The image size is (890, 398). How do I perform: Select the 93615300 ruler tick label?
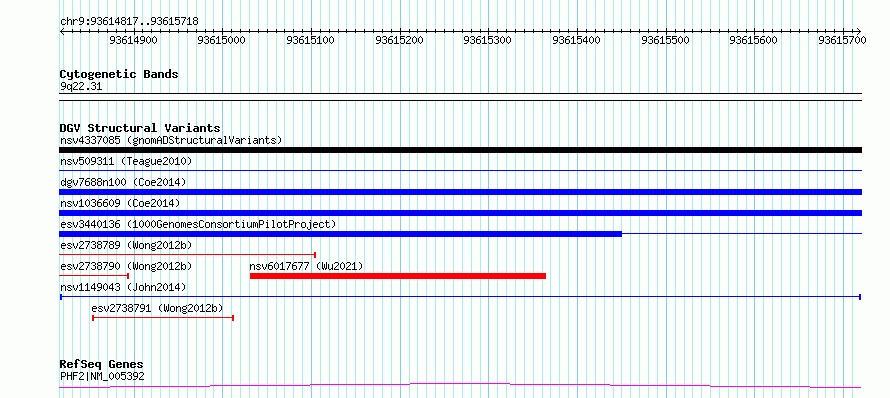[488, 40]
